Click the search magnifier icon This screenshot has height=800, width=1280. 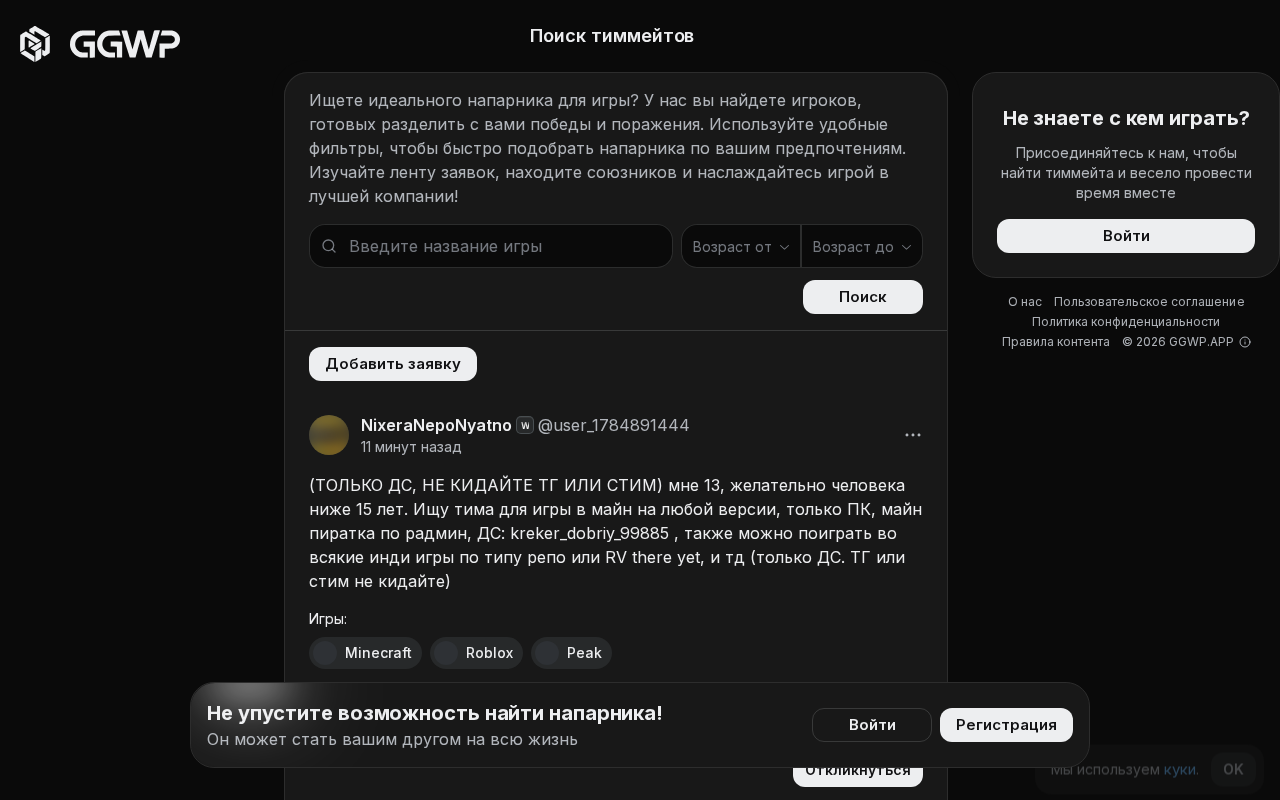(x=329, y=246)
